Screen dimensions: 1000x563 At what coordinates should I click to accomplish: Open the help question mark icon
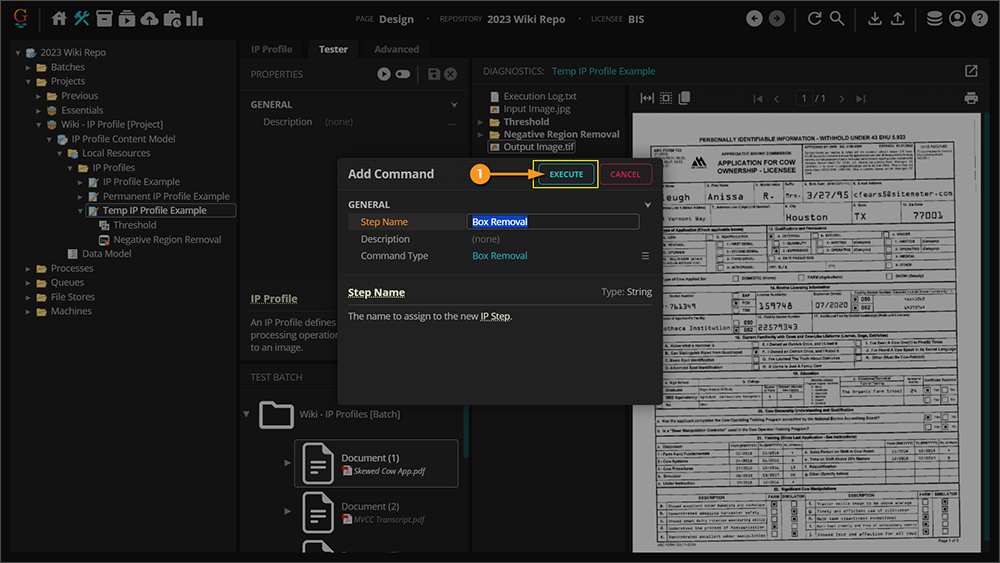[979, 19]
